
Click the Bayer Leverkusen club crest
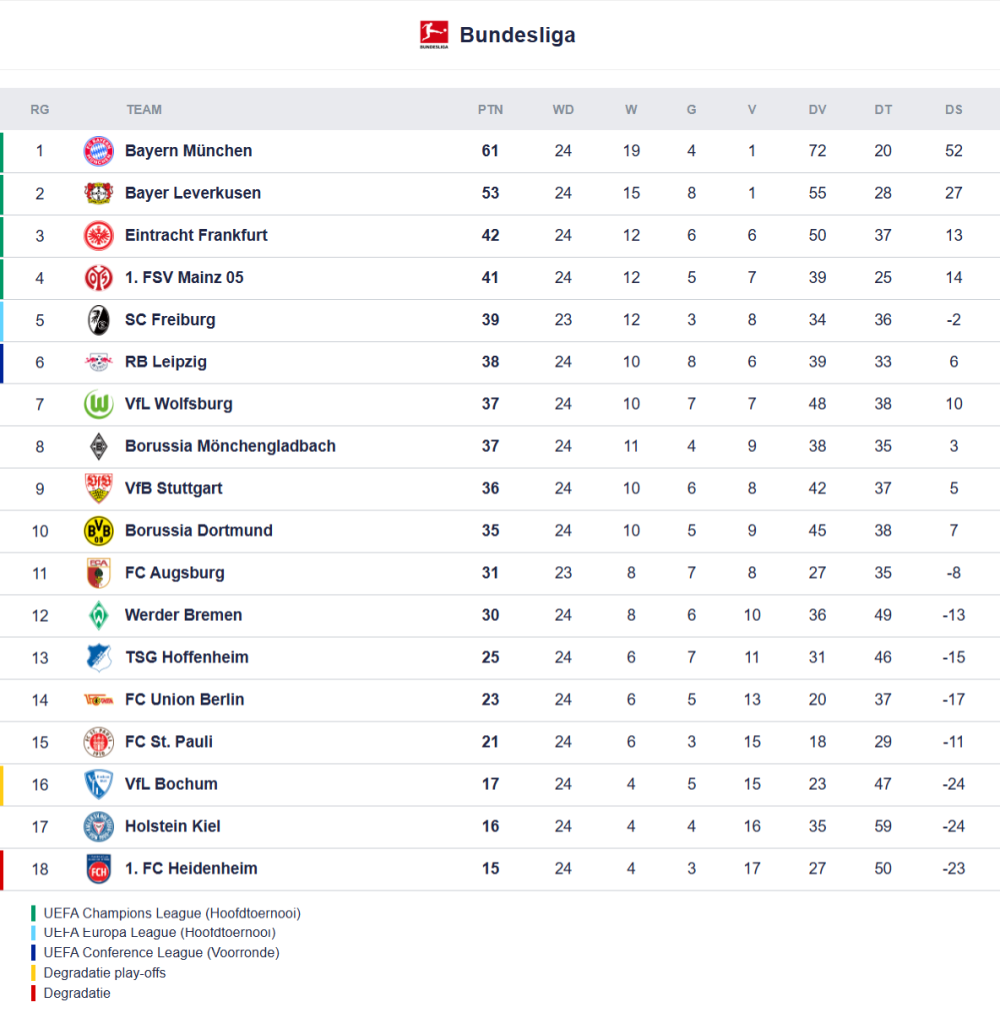(98, 193)
